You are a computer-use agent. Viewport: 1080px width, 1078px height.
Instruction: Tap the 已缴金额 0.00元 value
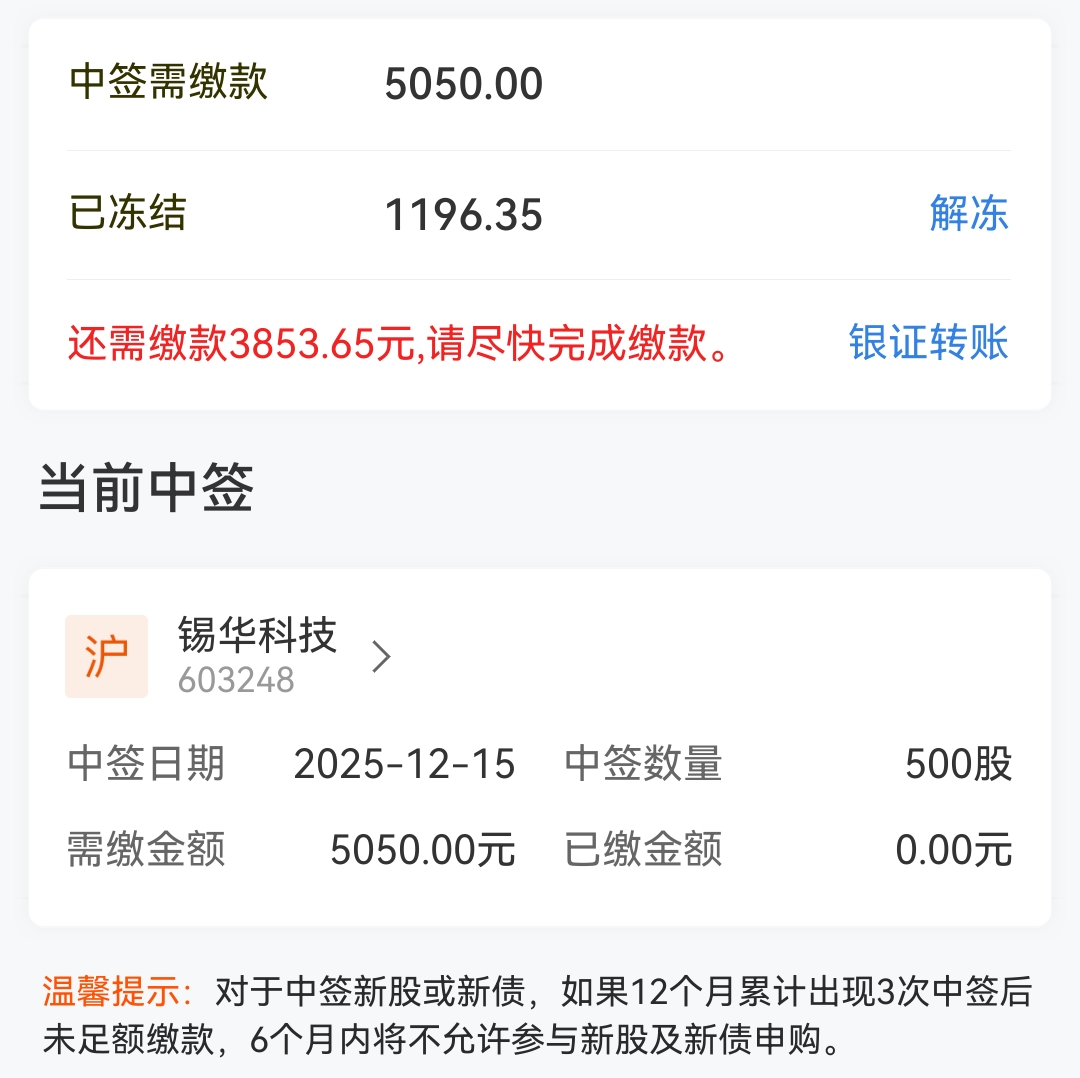953,849
